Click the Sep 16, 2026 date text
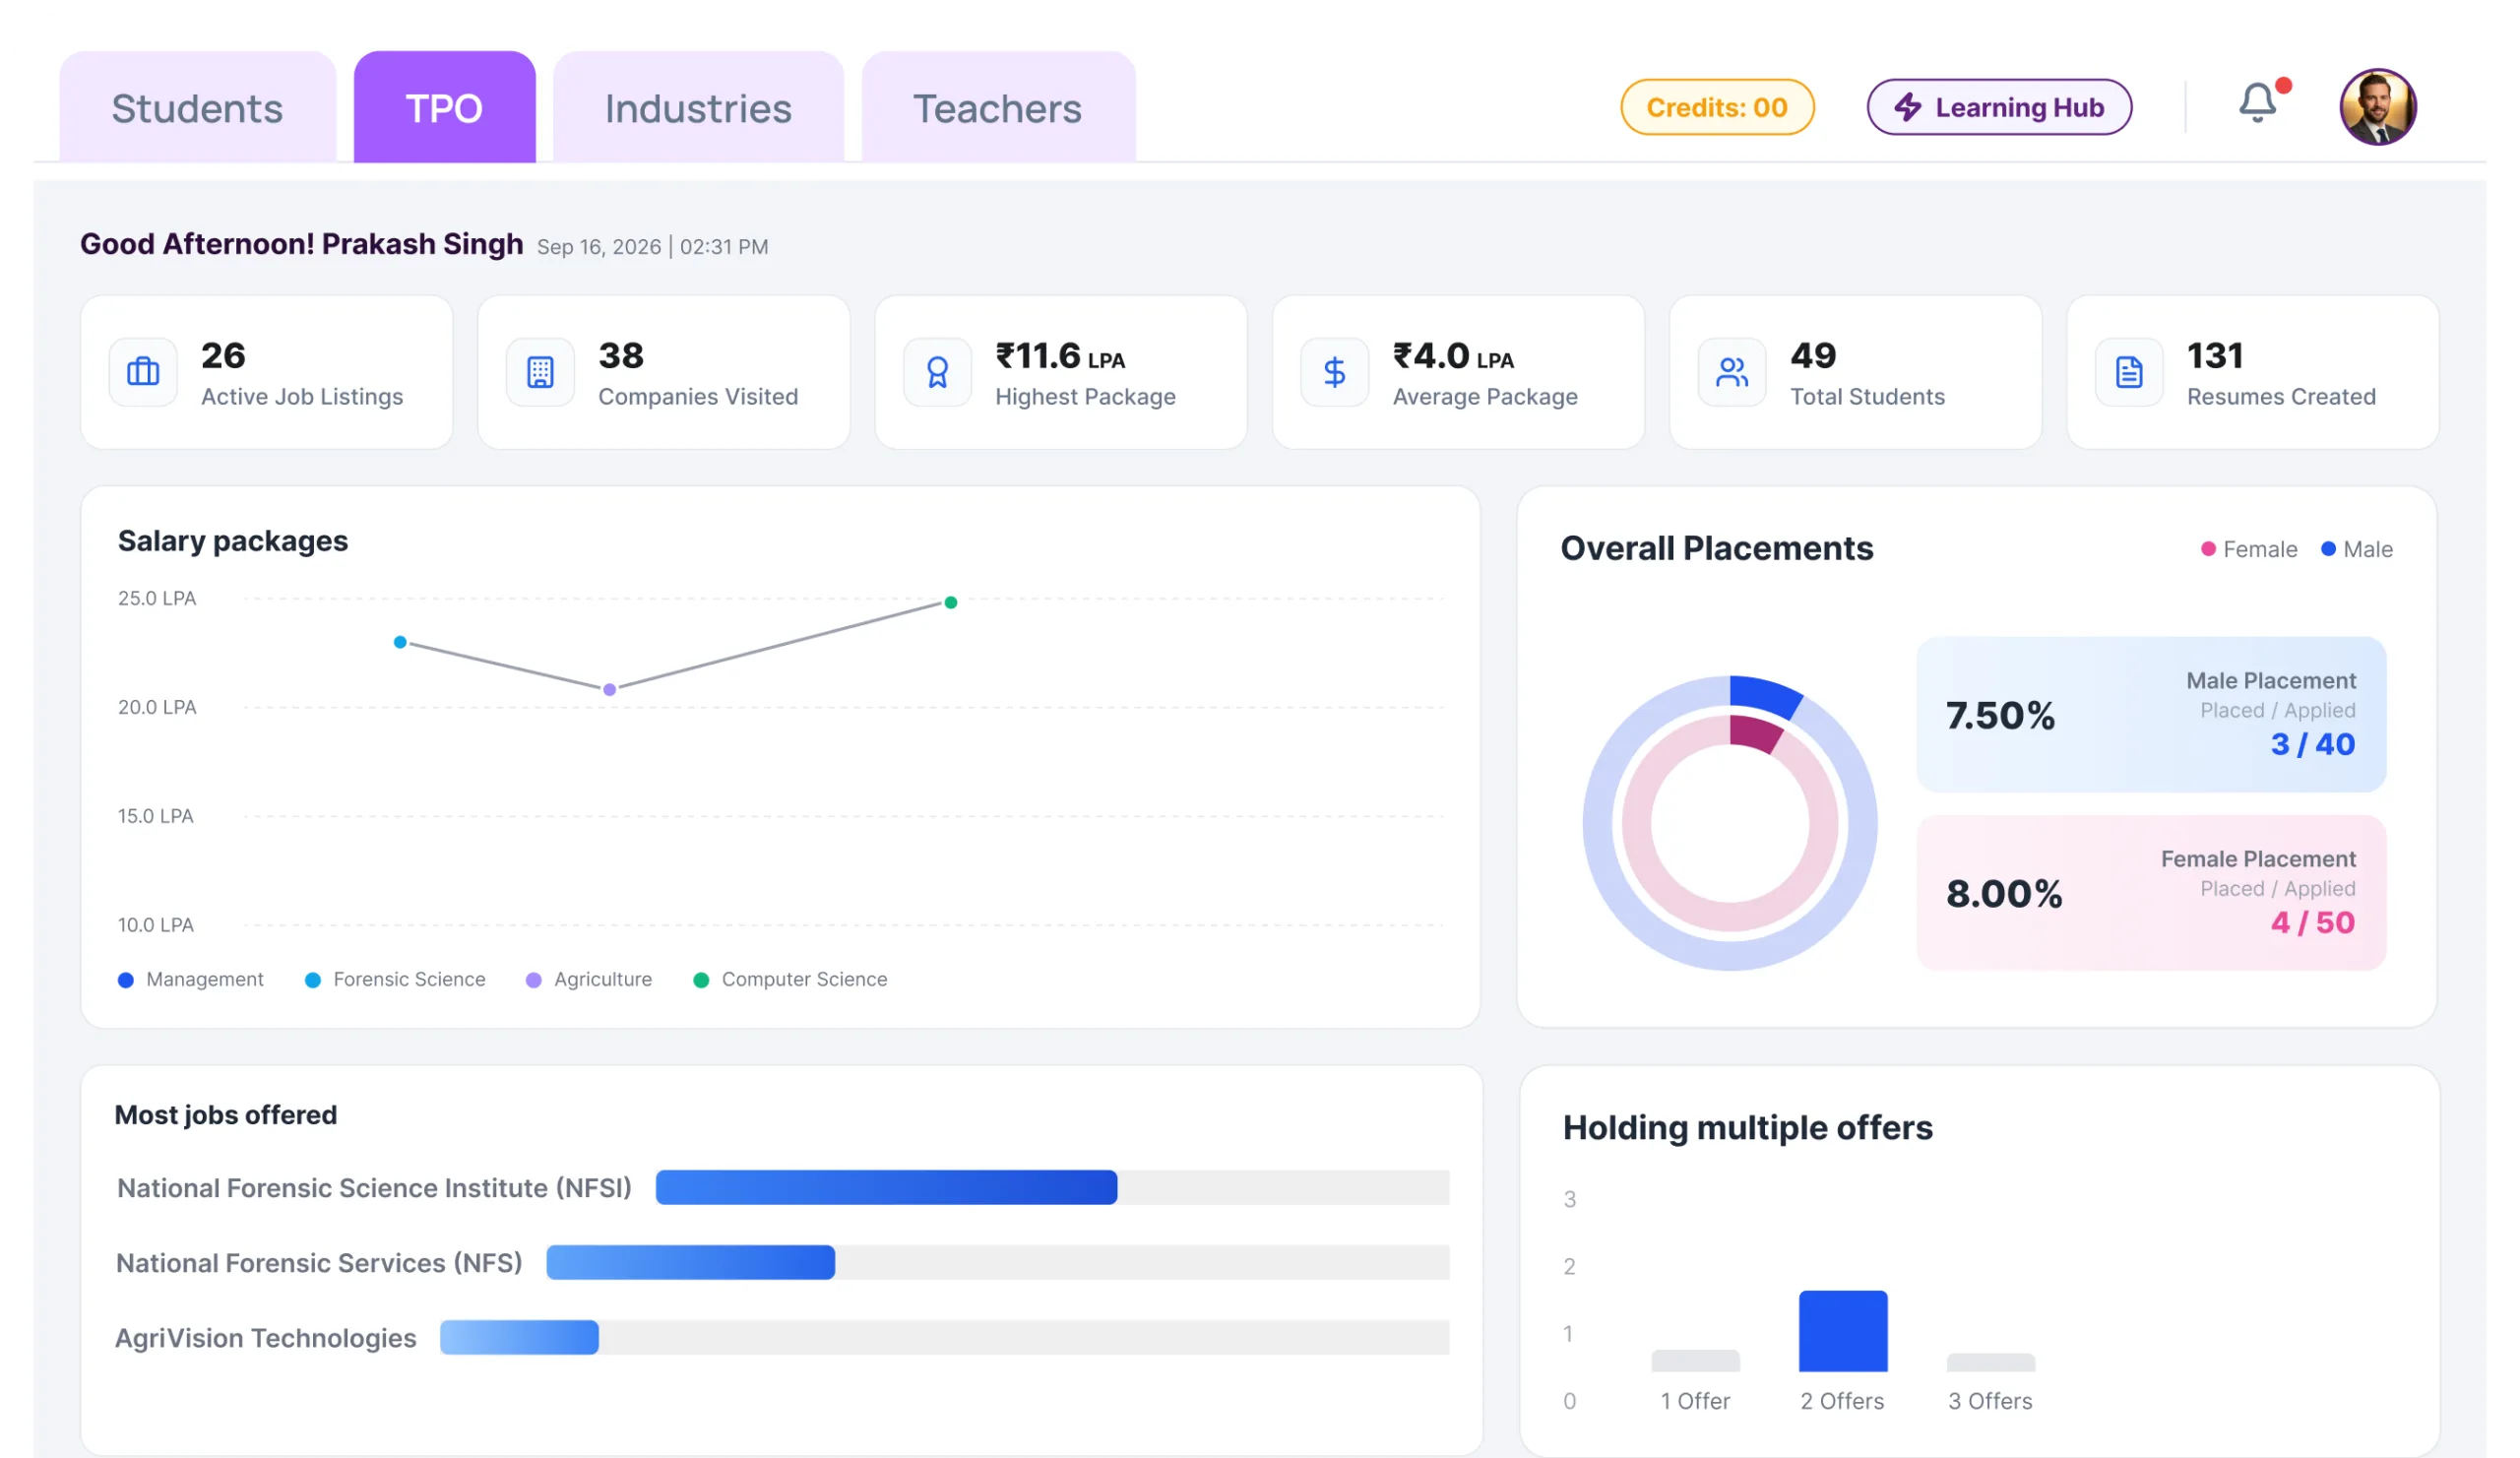This screenshot has width=2520, height=1458. [599, 246]
